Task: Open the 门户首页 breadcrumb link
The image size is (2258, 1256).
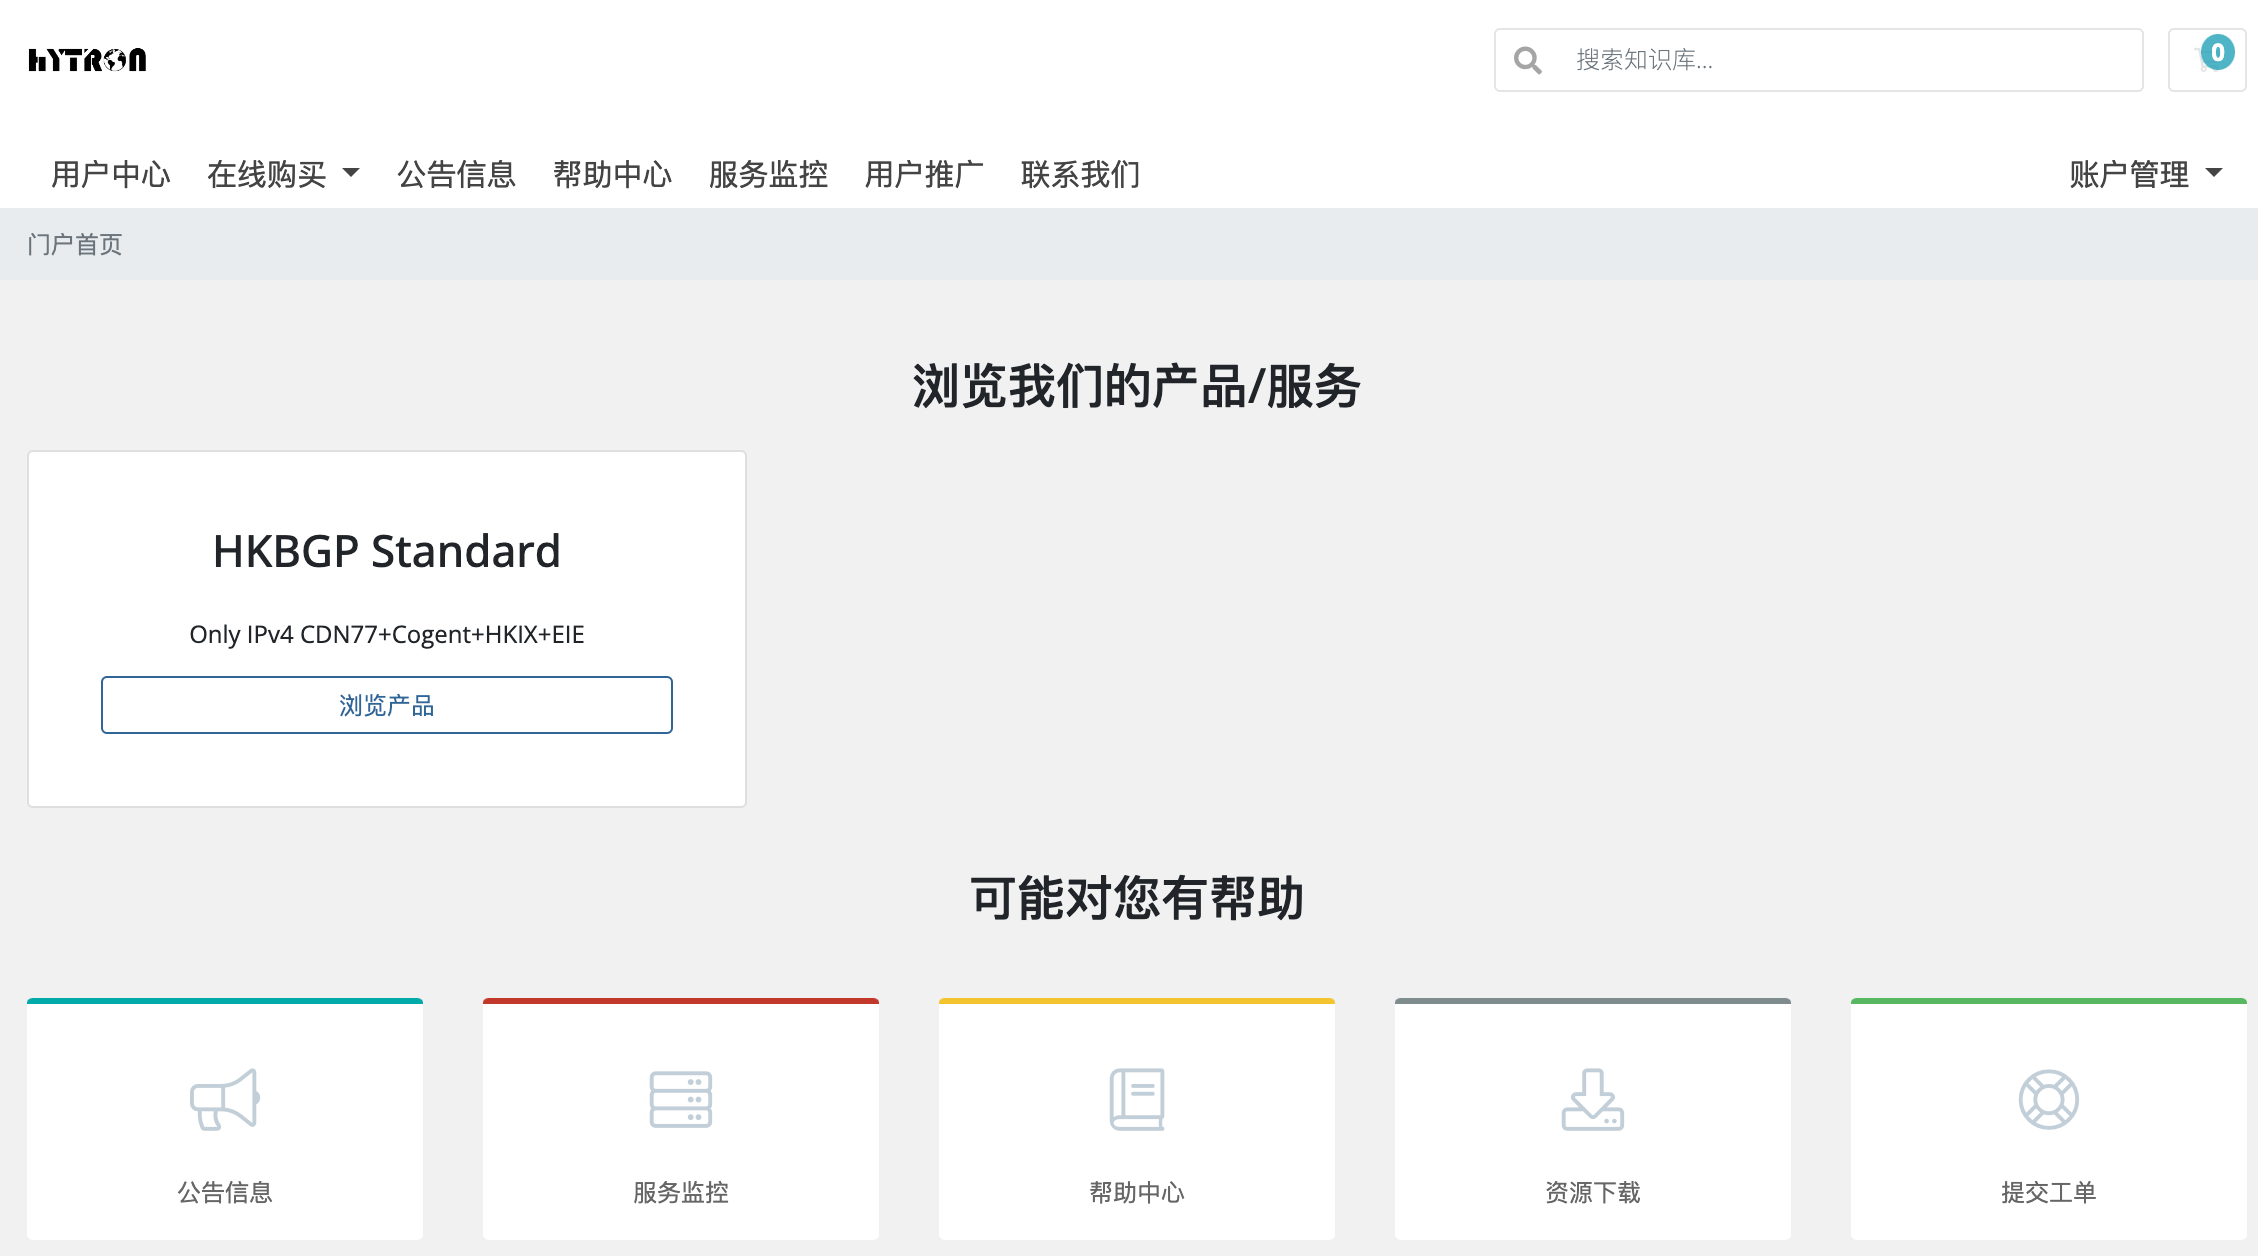Action: tap(74, 243)
